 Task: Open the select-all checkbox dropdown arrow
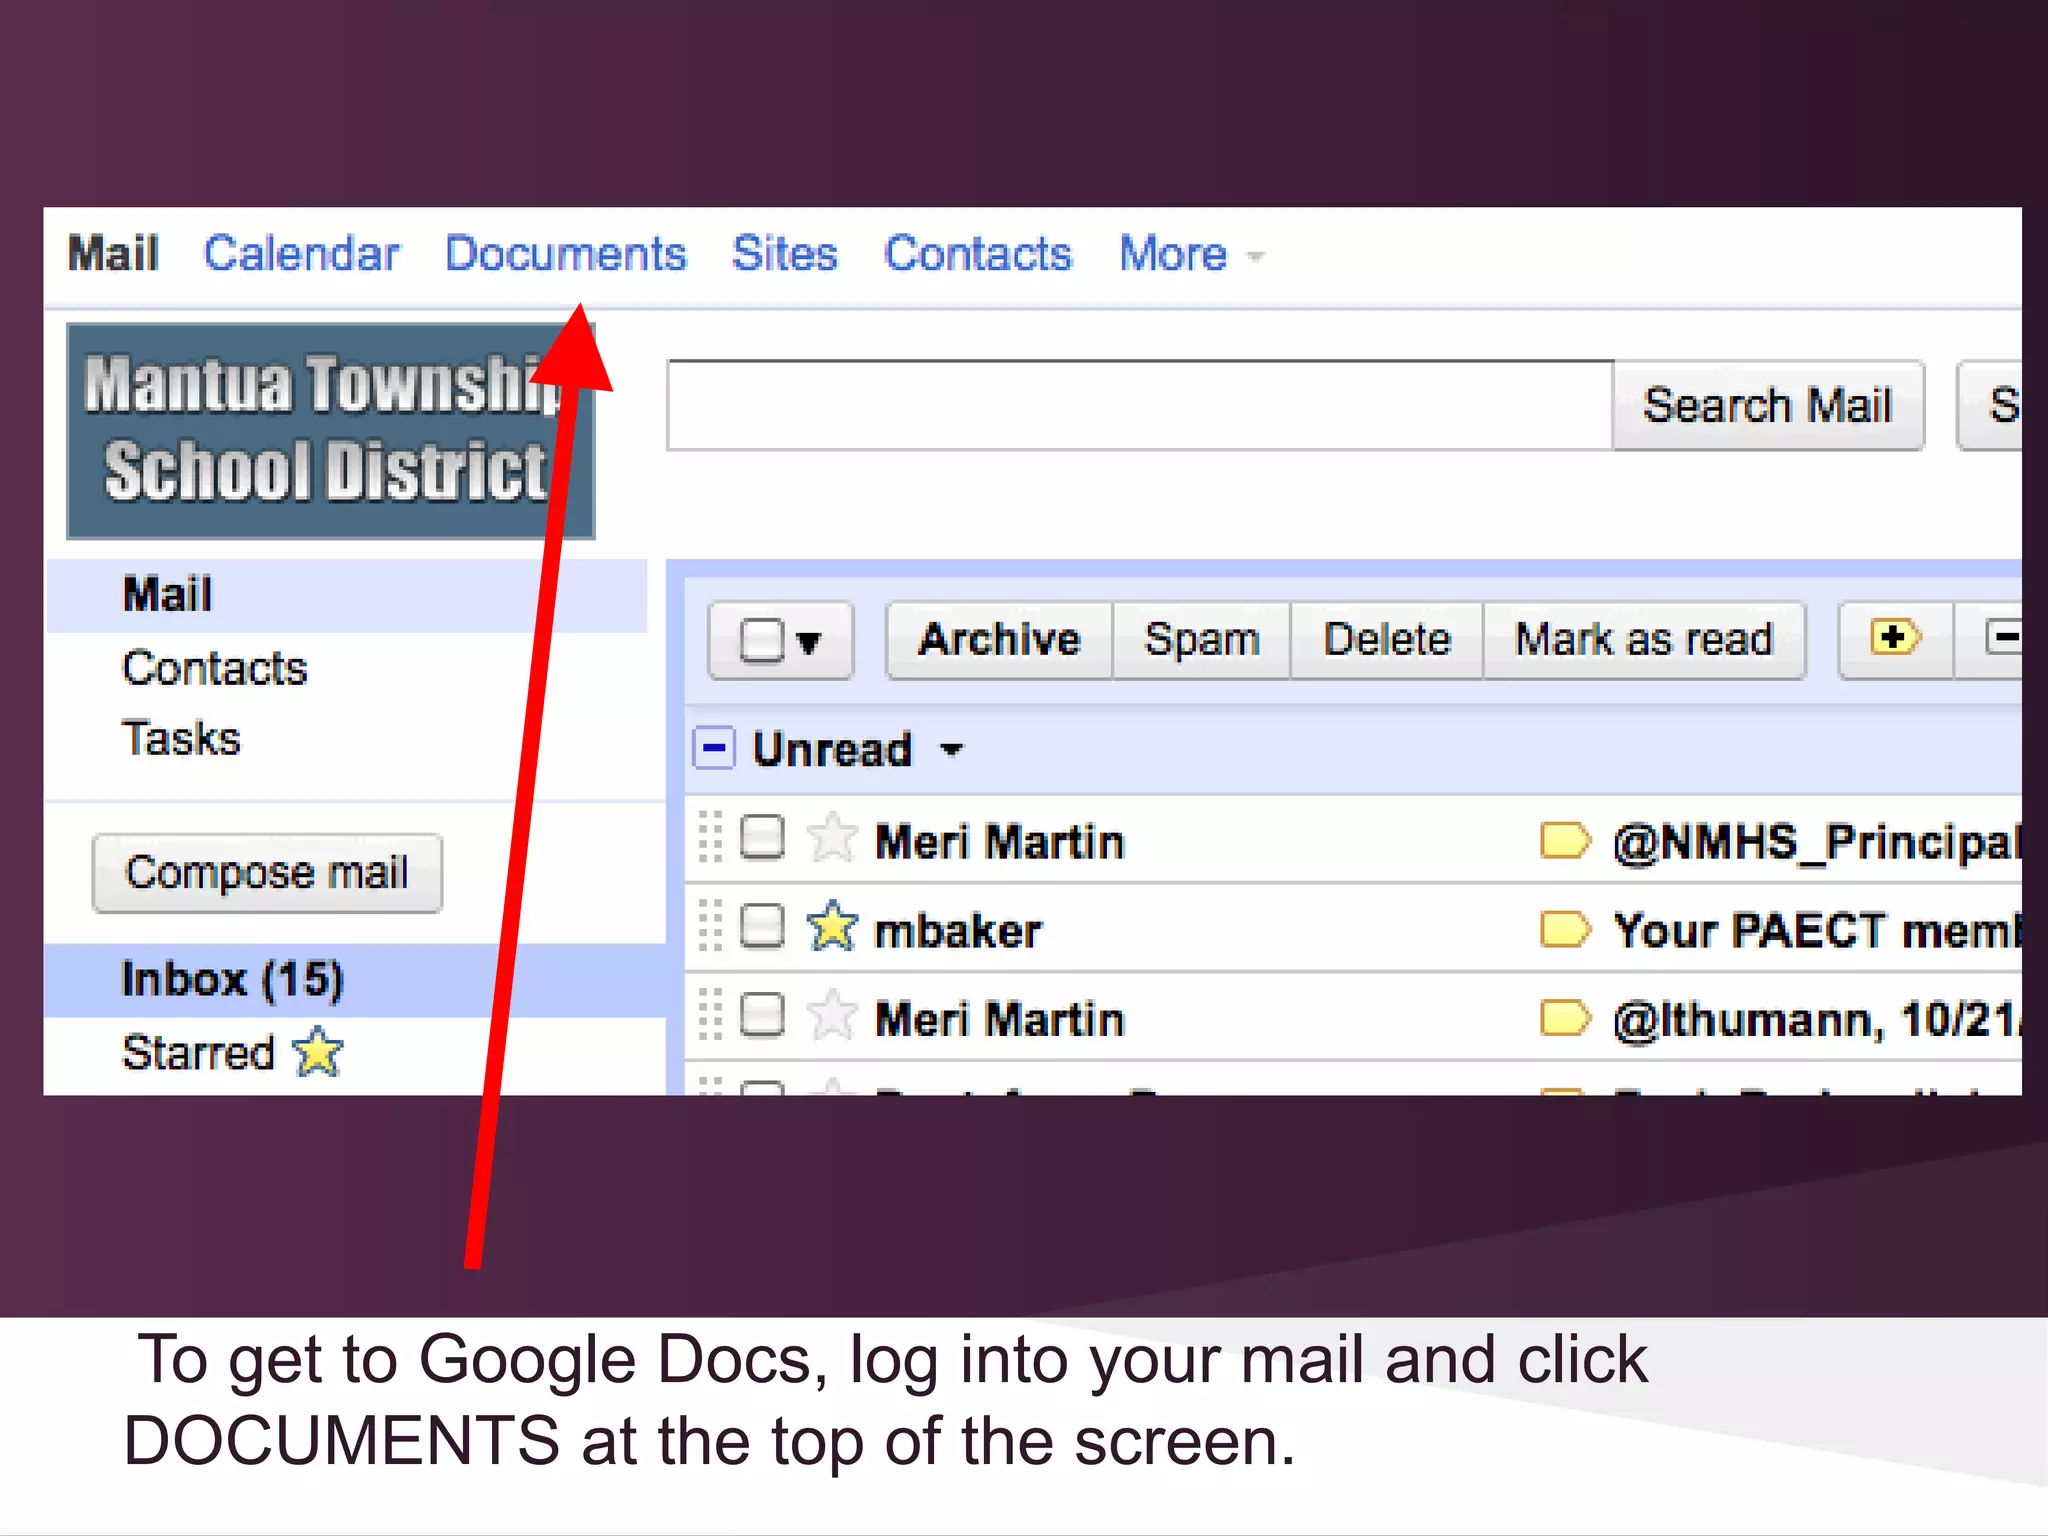coord(810,641)
